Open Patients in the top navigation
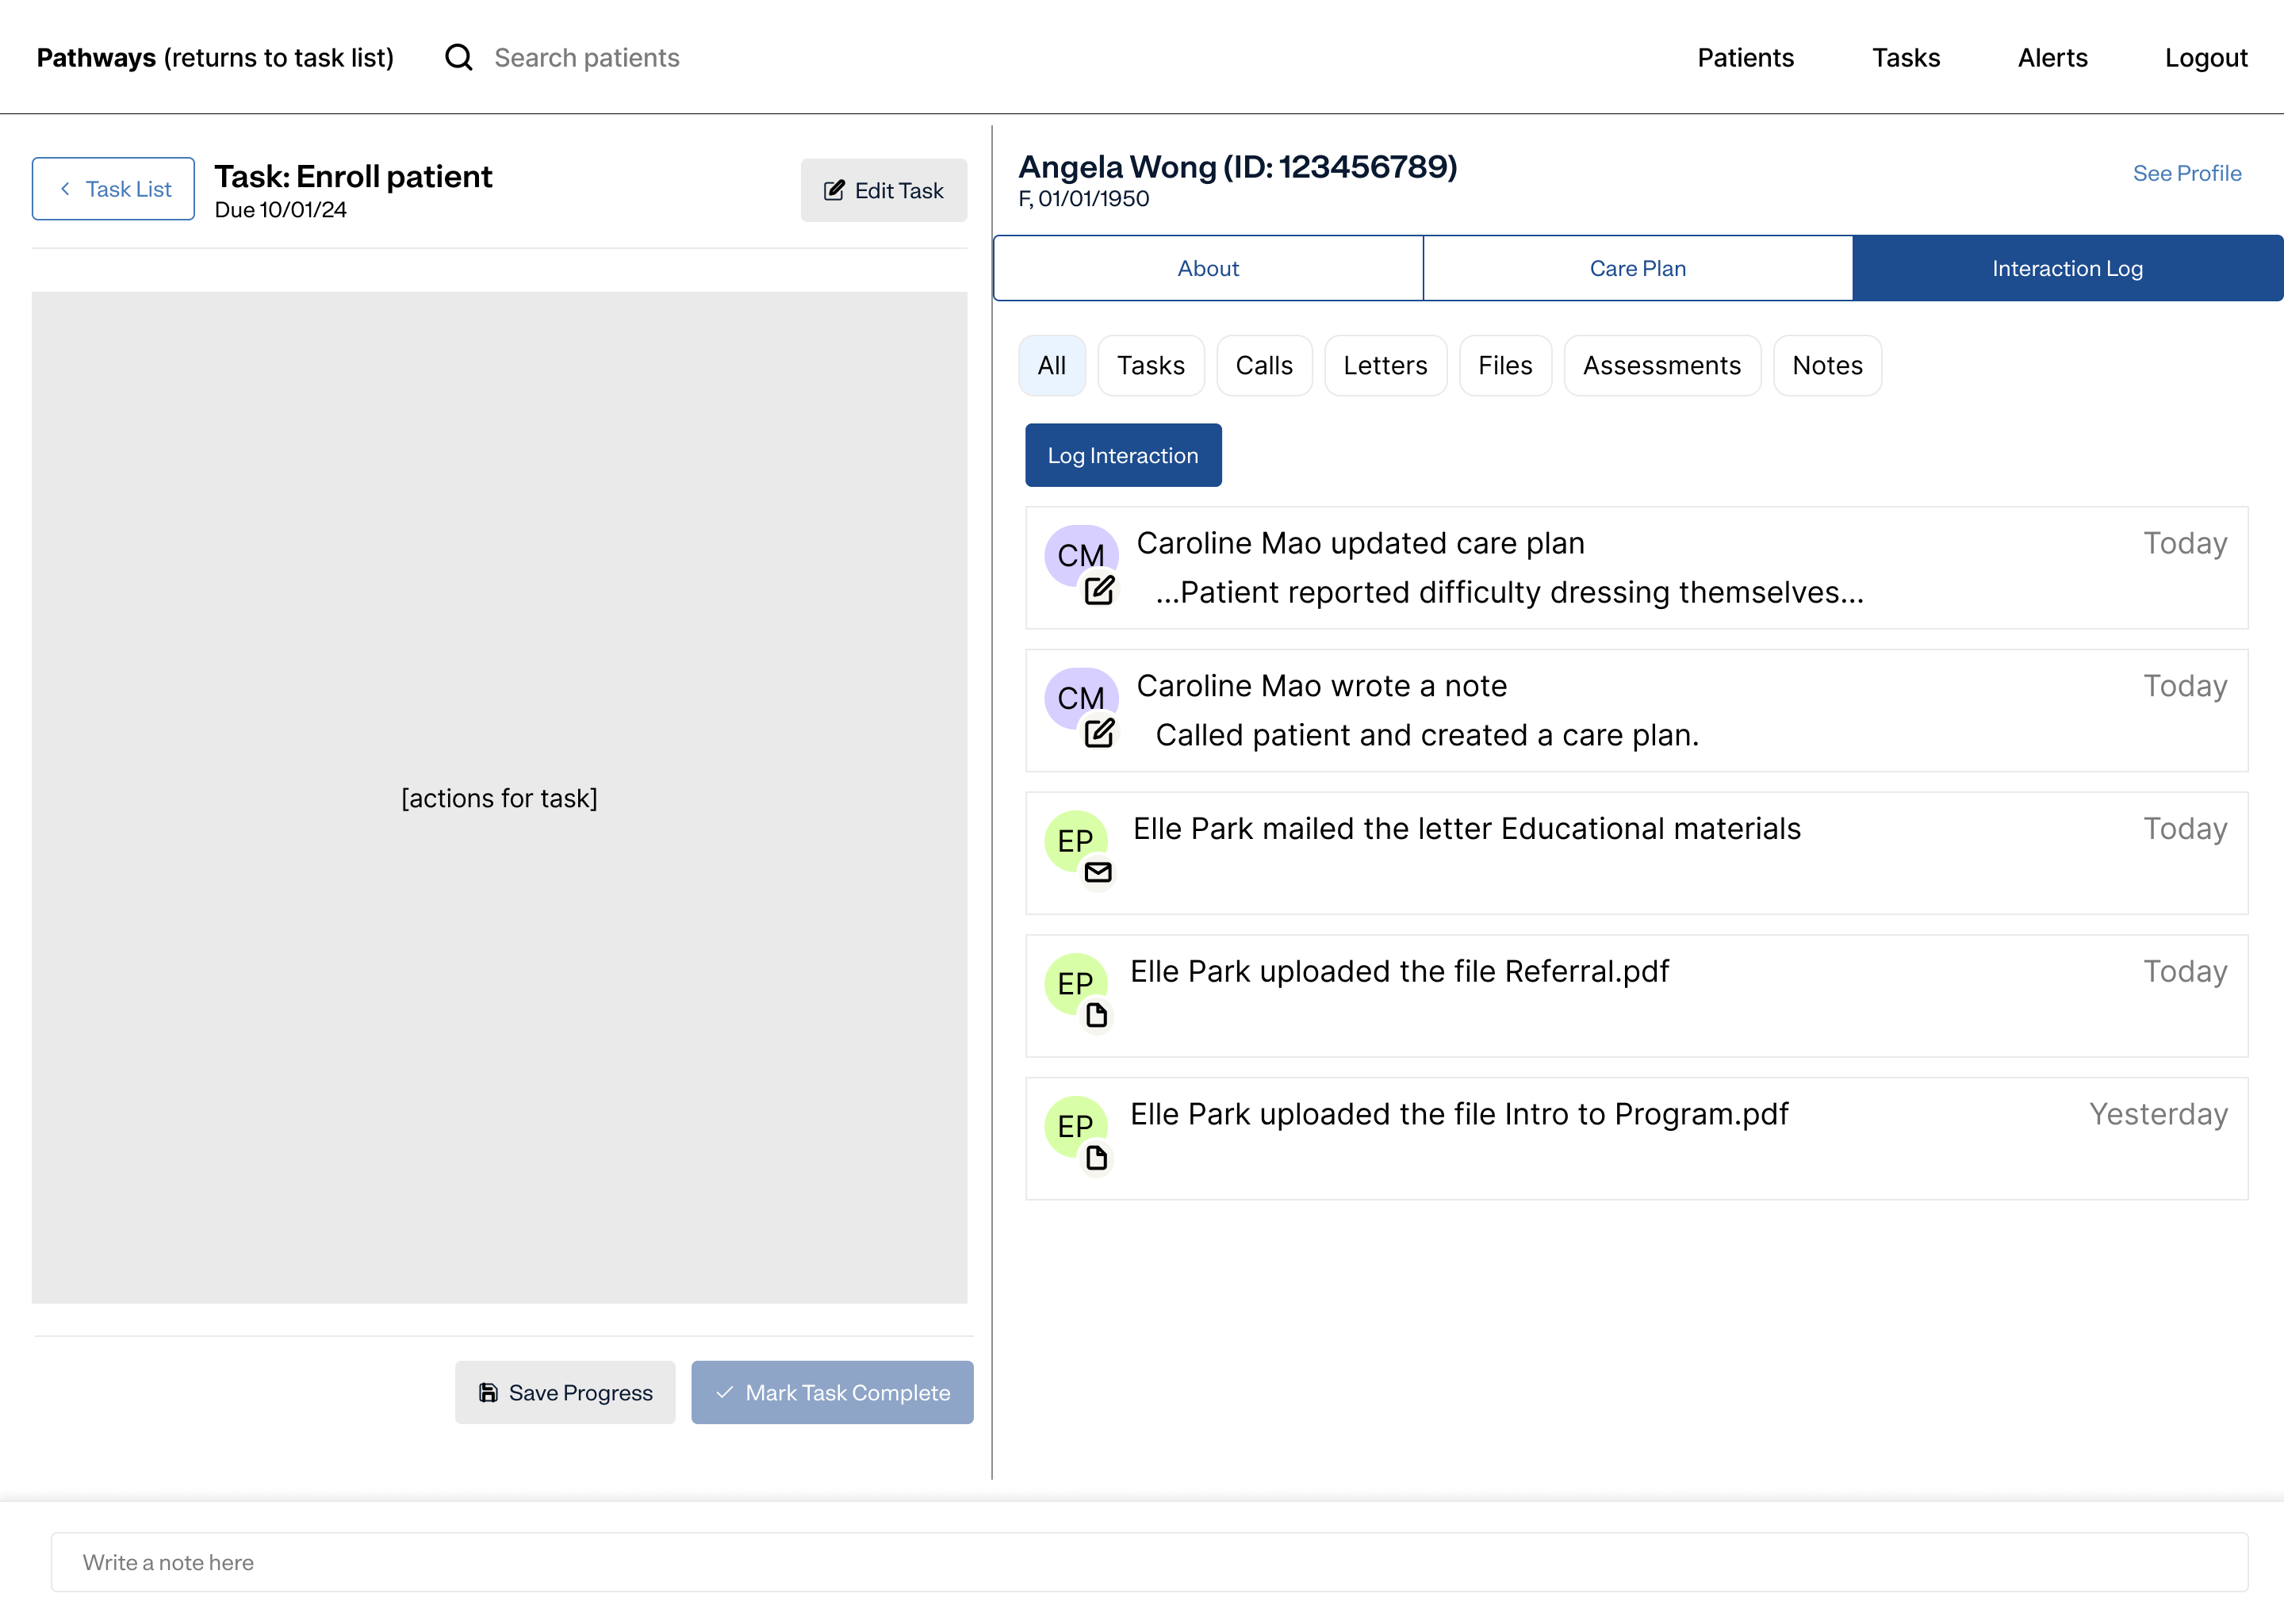 [1746, 57]
